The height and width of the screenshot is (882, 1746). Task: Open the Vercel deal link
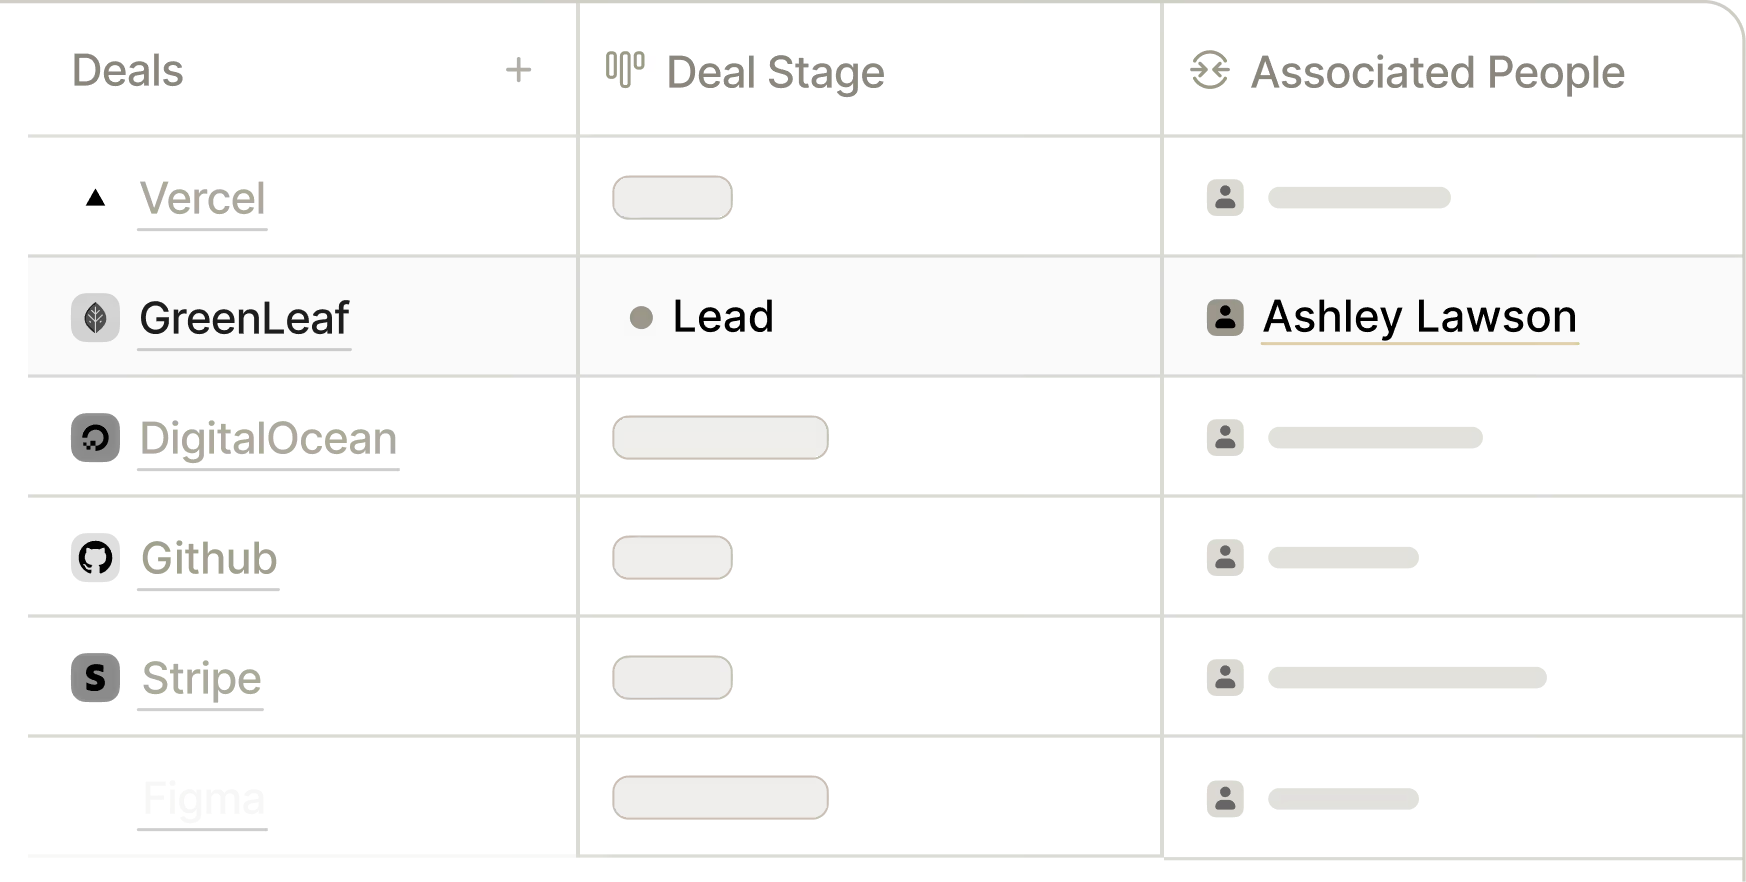(203, 198)
